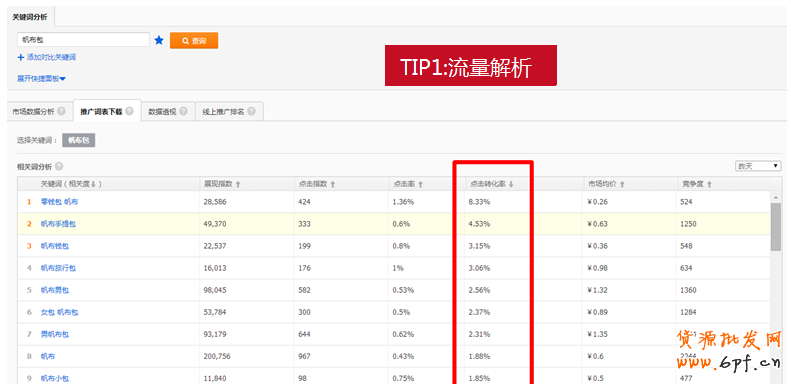This screenshot has width=791, height=384.
Task: Click the table vertical scrollbar thumb
Action: (776, 226)
